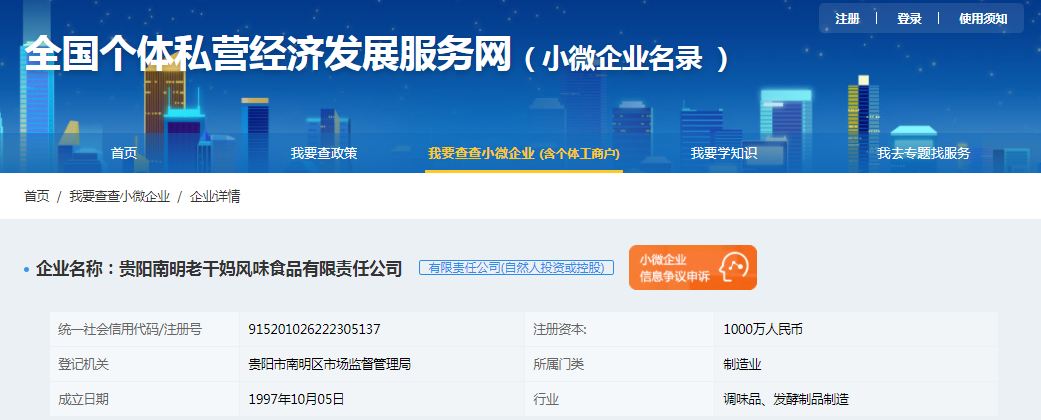Click credit code 91520102622230513​7

(x=314, y=330)
